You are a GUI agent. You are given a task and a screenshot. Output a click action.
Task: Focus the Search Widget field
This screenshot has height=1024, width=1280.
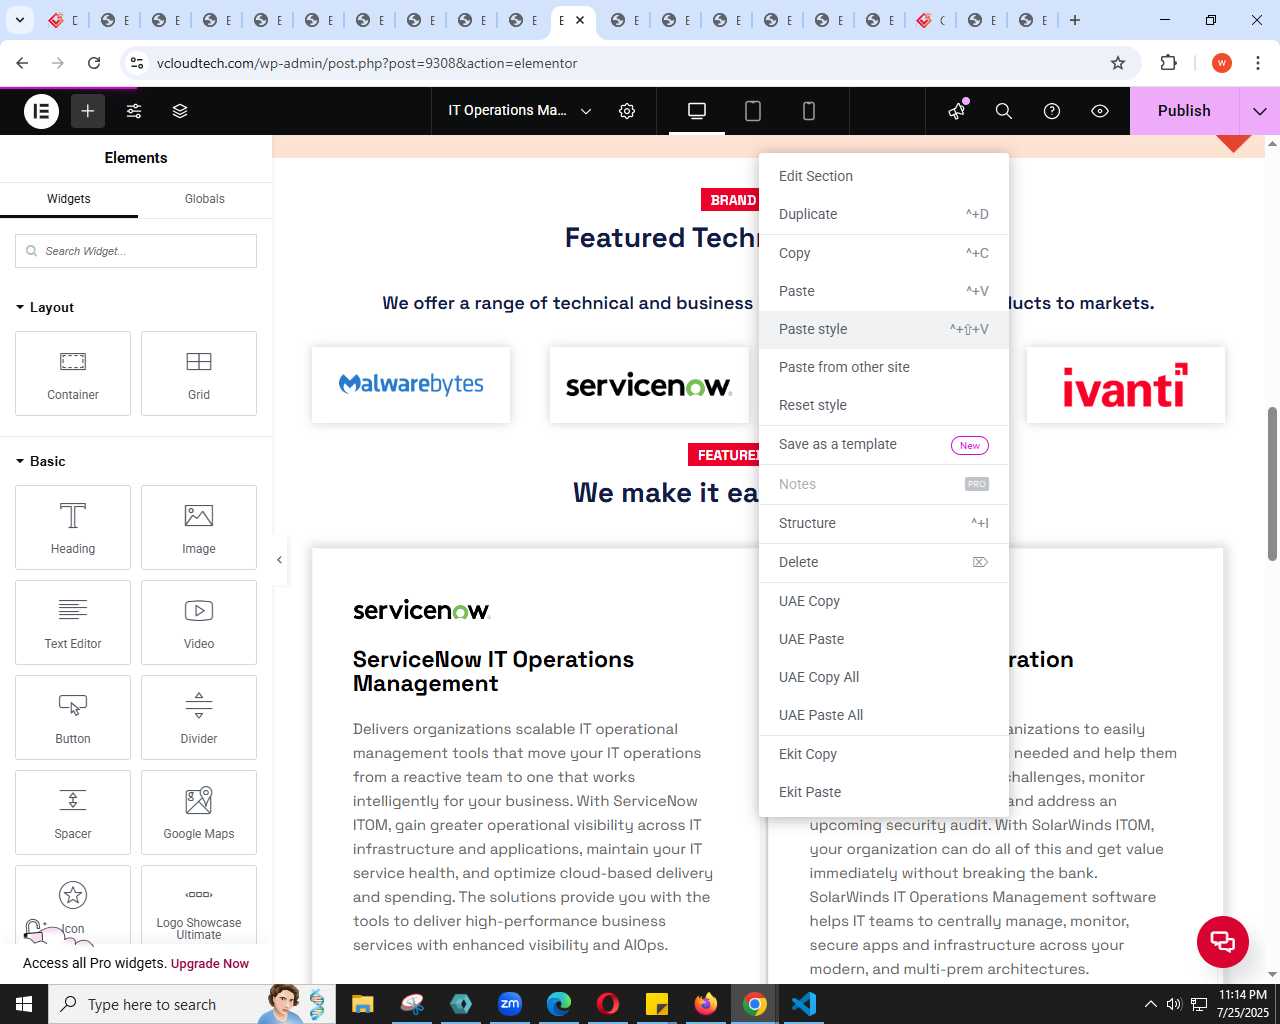coord(136,251)
